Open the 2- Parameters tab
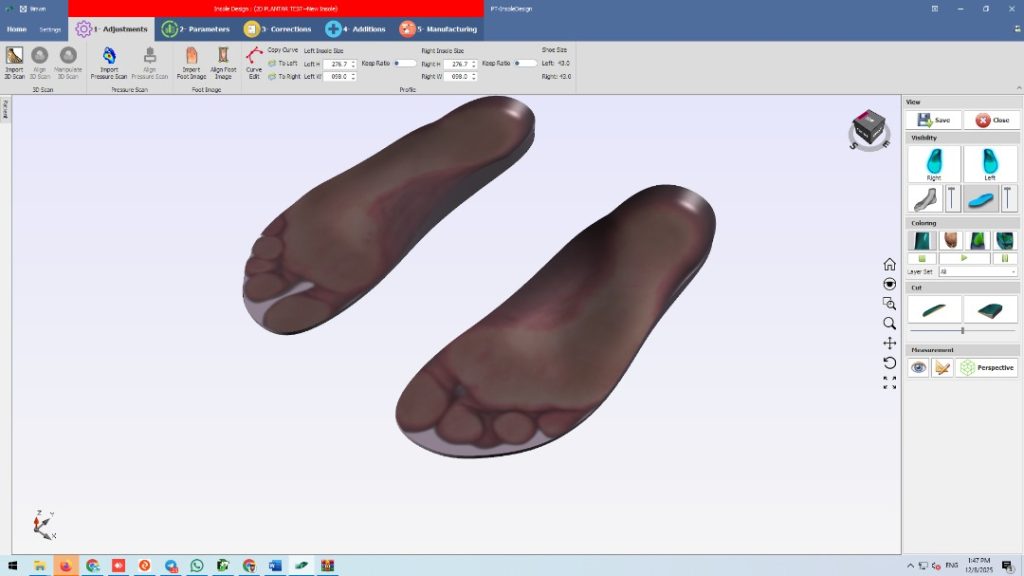Image resolution: width=1024 pixels, height=576 pixels. 195,29
